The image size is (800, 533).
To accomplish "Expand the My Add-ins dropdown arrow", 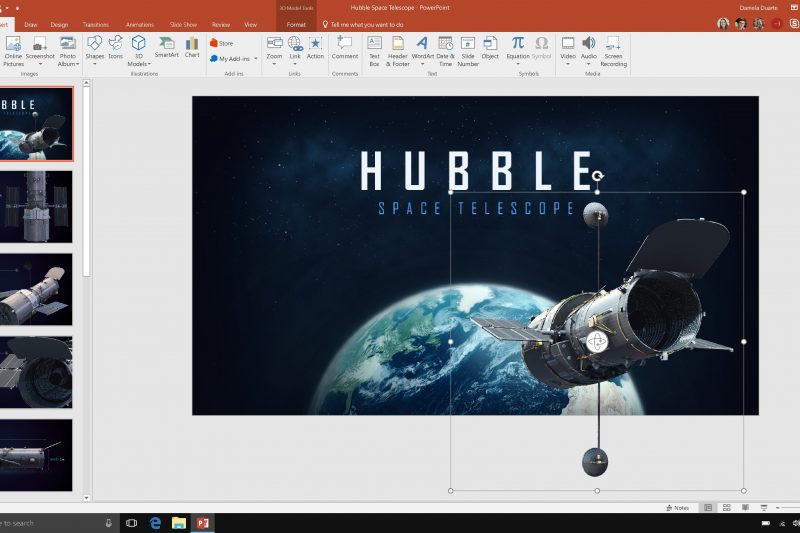I will (x=256, y=59).
